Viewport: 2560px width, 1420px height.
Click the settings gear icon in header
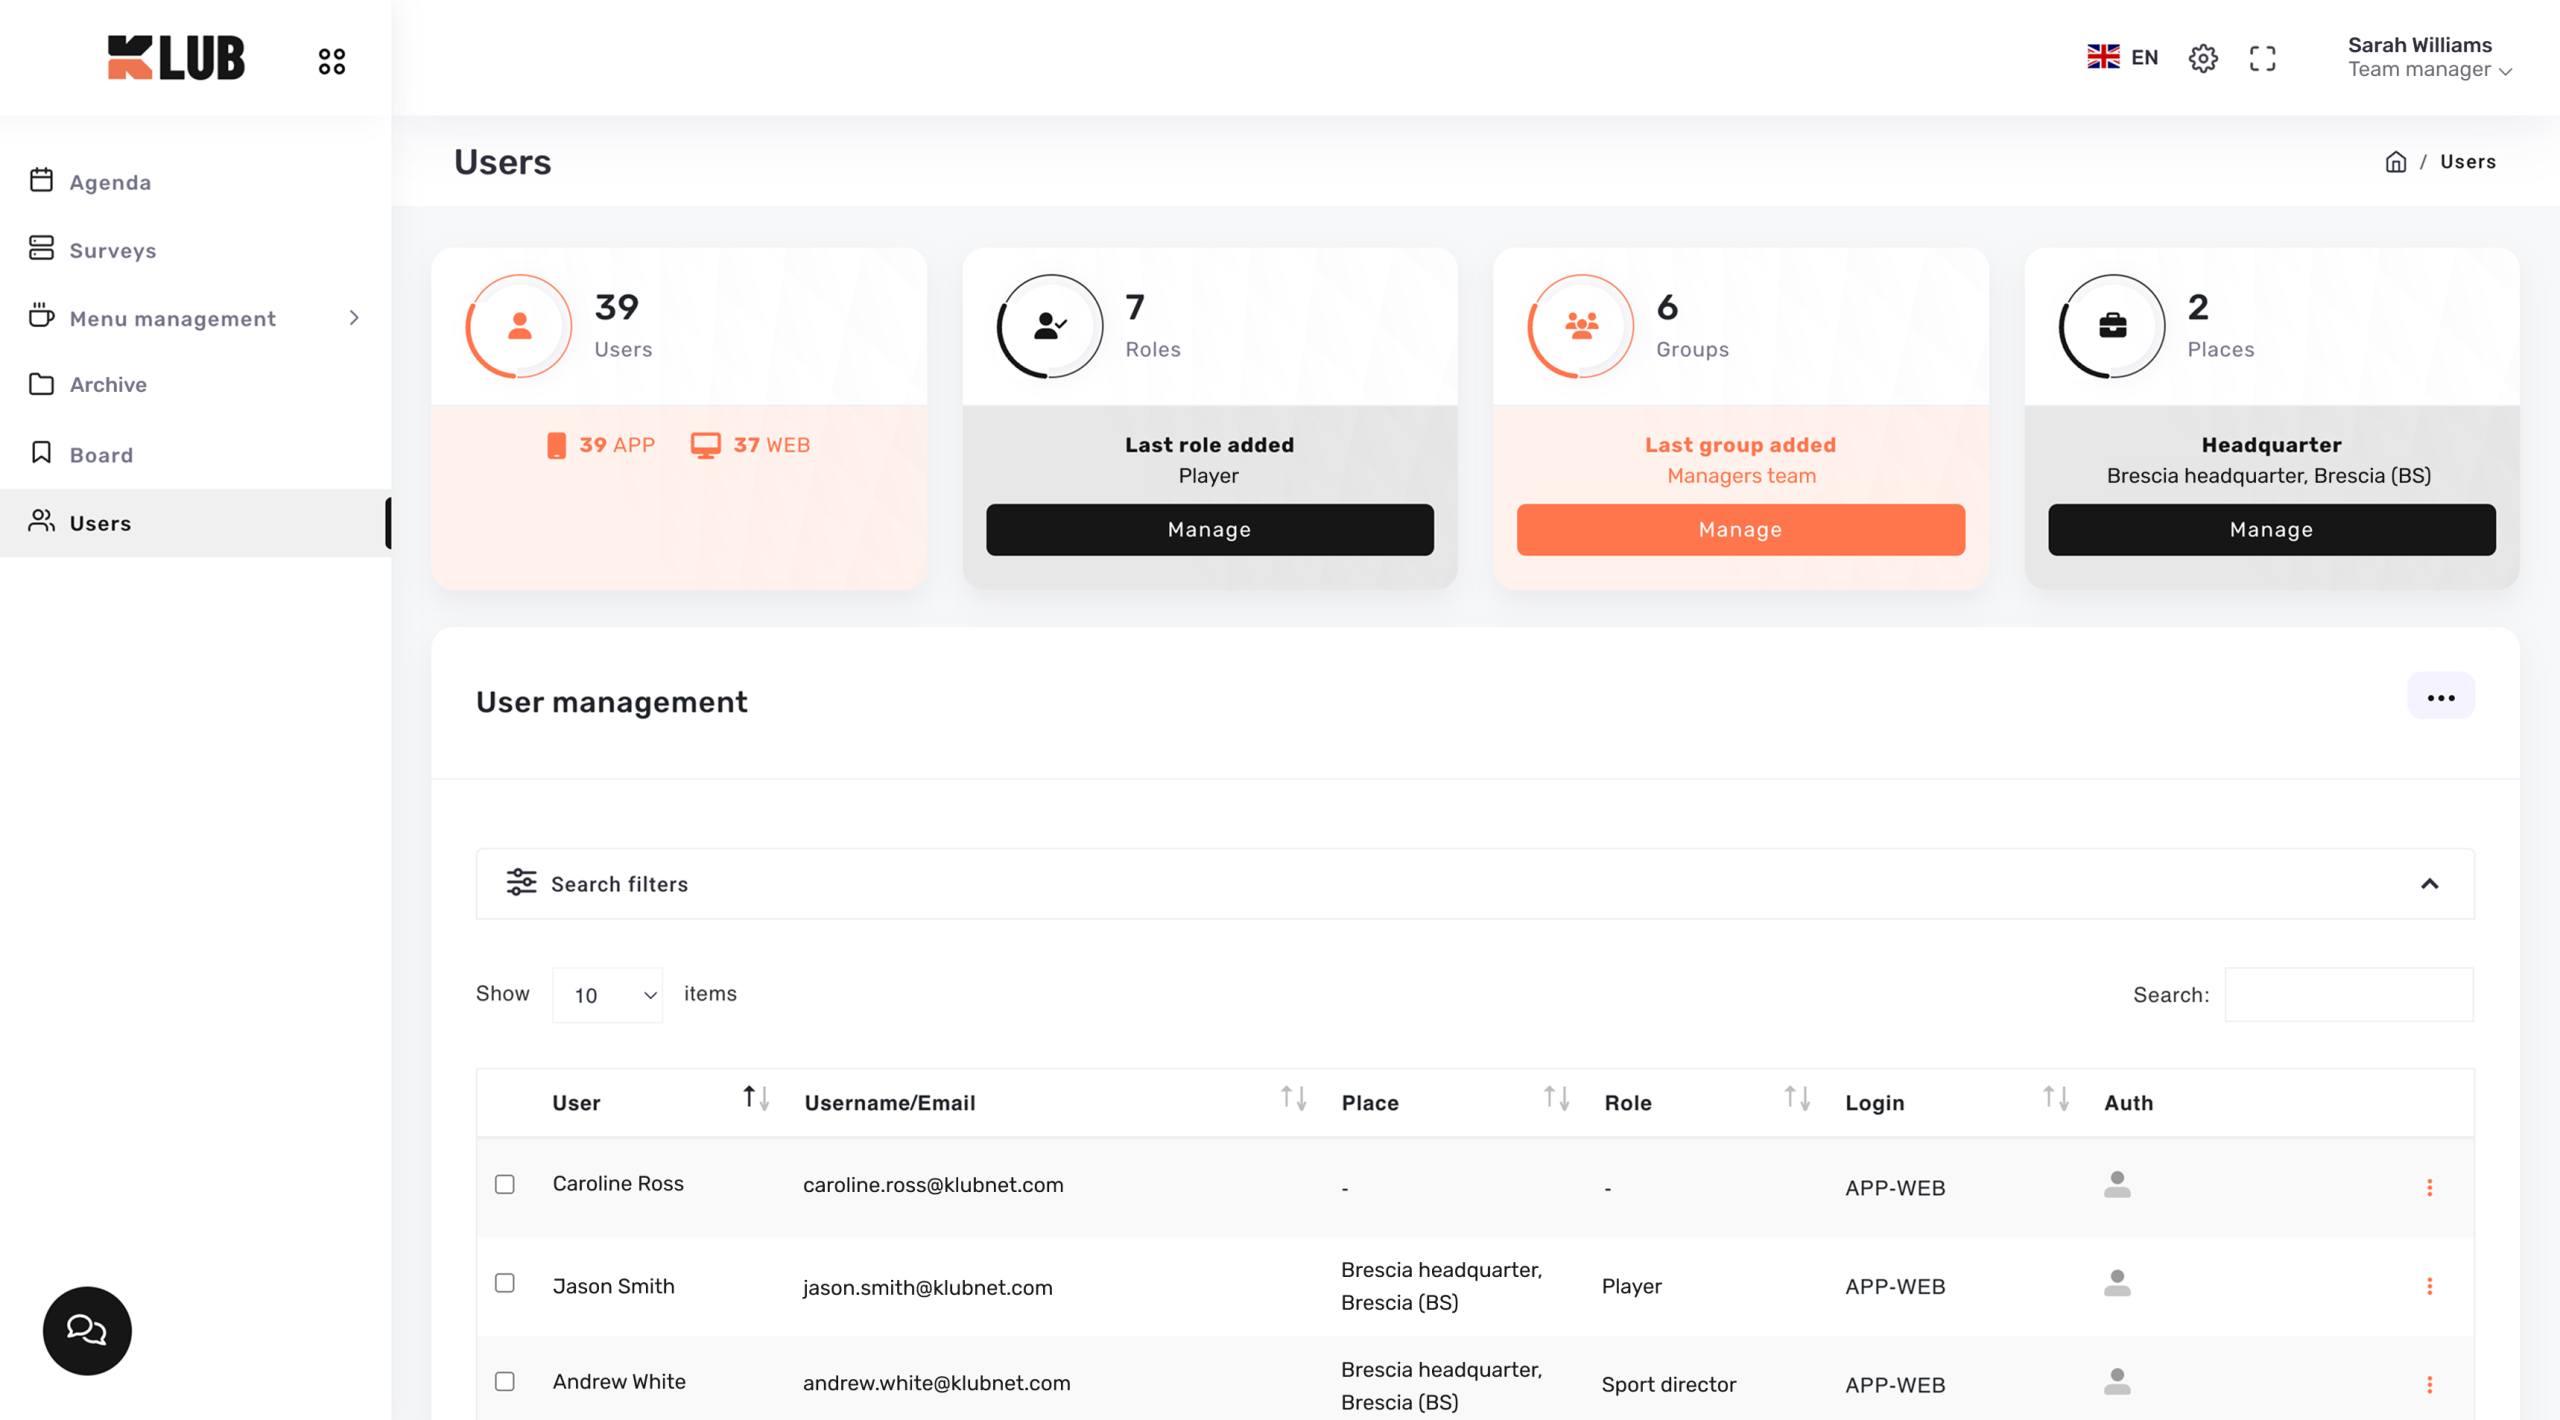click(x=2202, y=58)
